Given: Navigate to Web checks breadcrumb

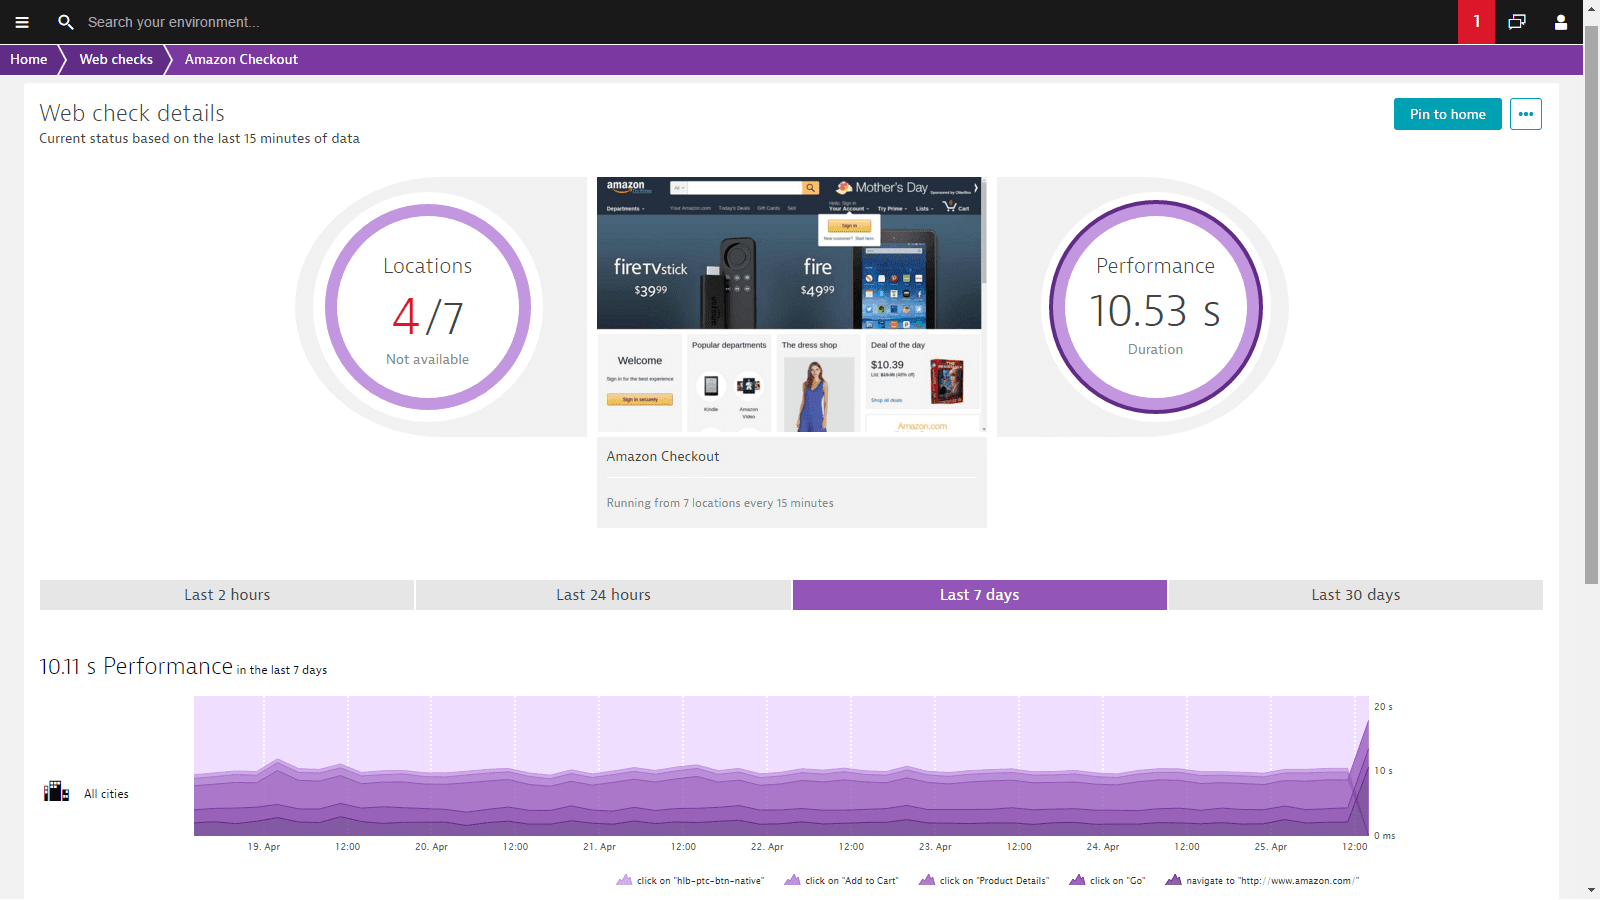Looking at the screenshot, I should tap(116, 59).
